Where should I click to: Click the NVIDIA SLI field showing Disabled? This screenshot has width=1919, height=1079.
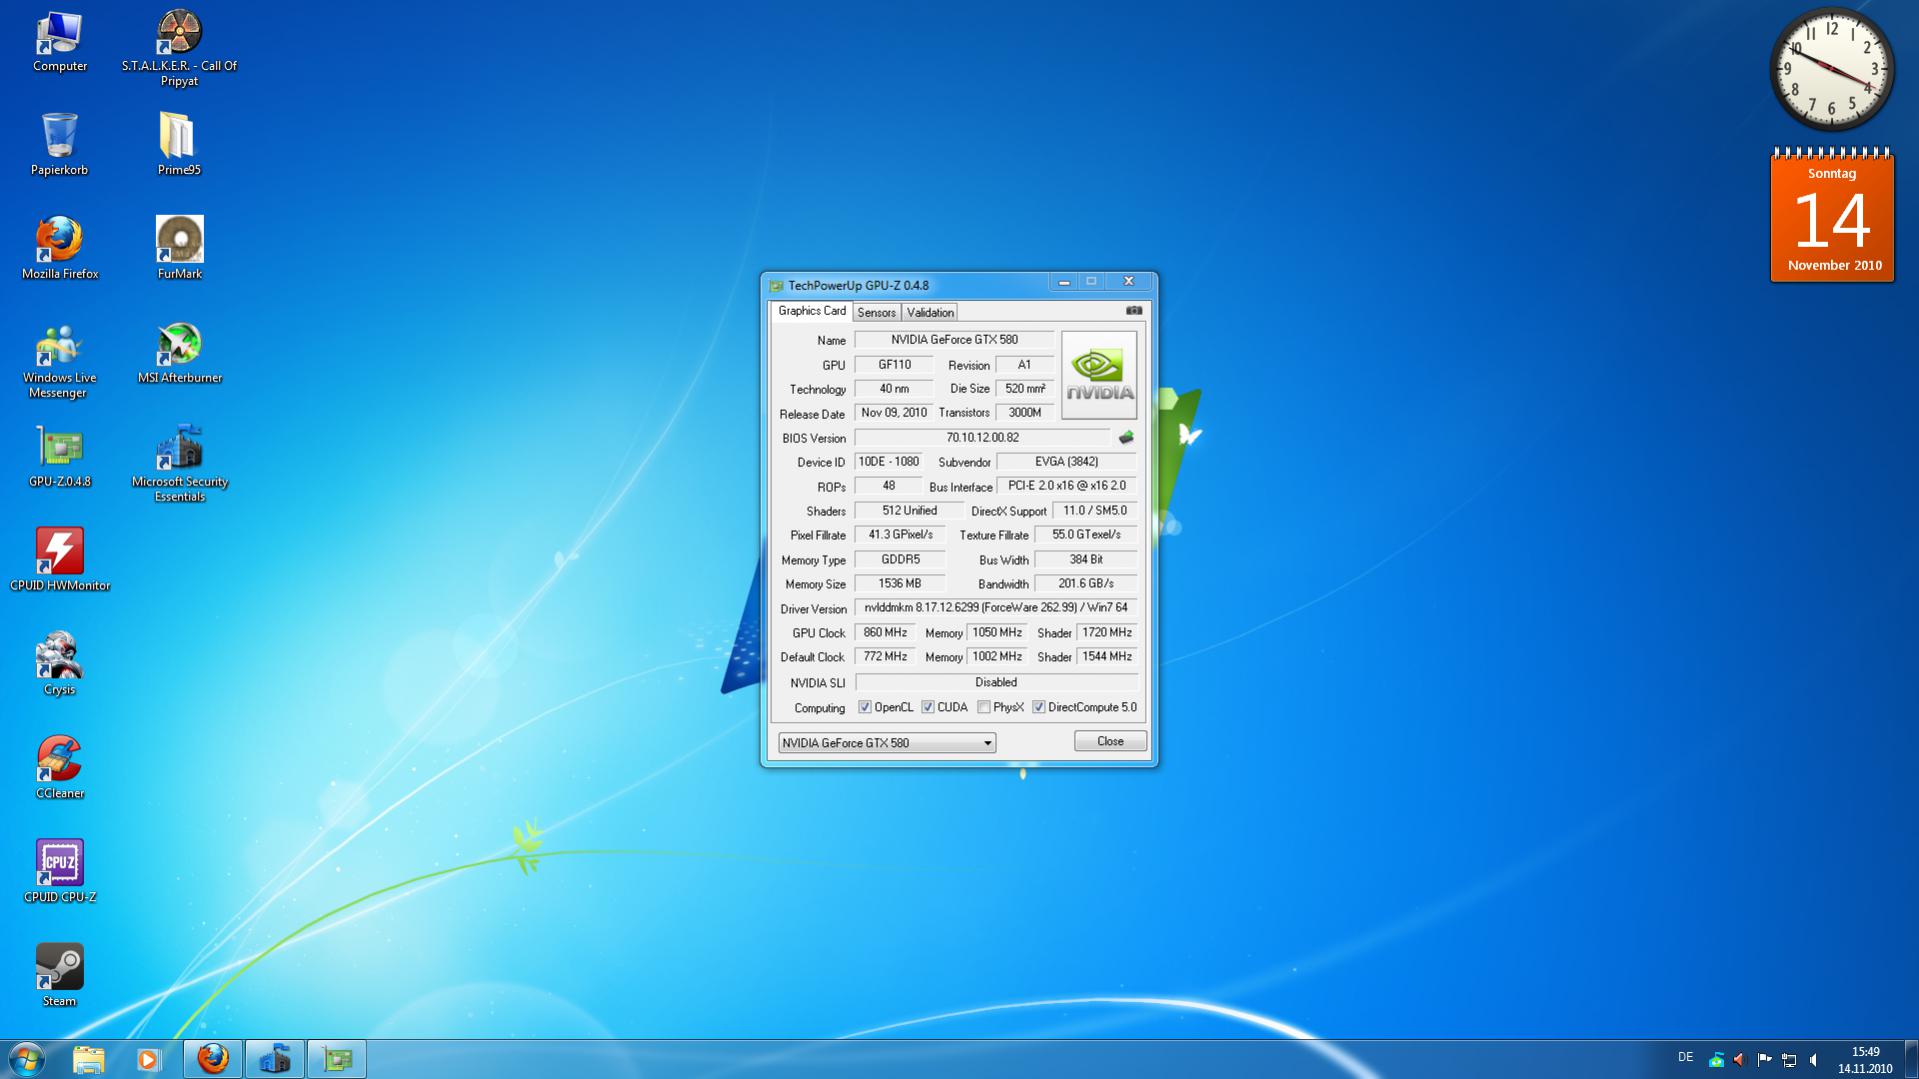pyautogui.click(x=996, y=683)
